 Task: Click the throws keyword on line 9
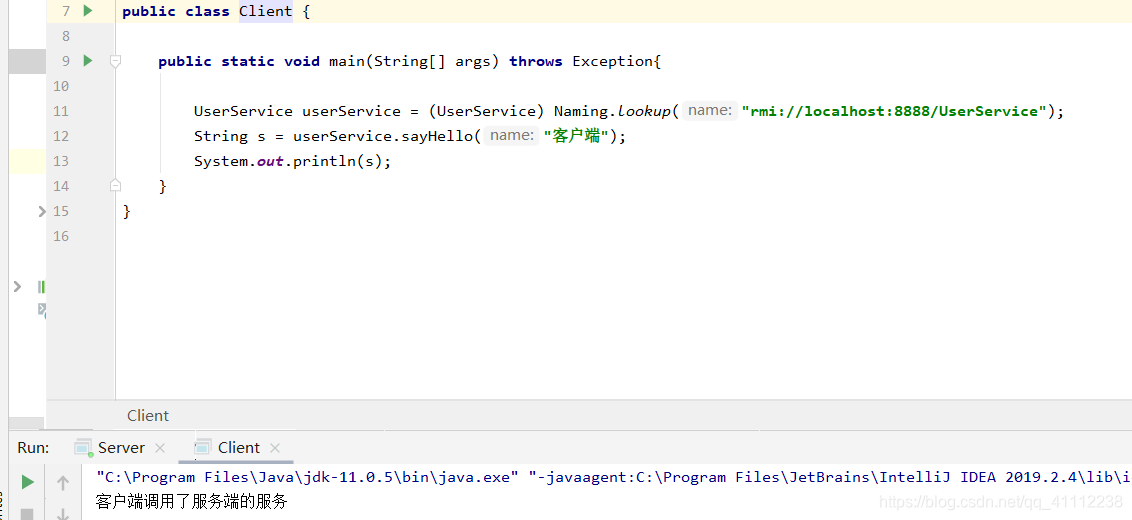536,61
